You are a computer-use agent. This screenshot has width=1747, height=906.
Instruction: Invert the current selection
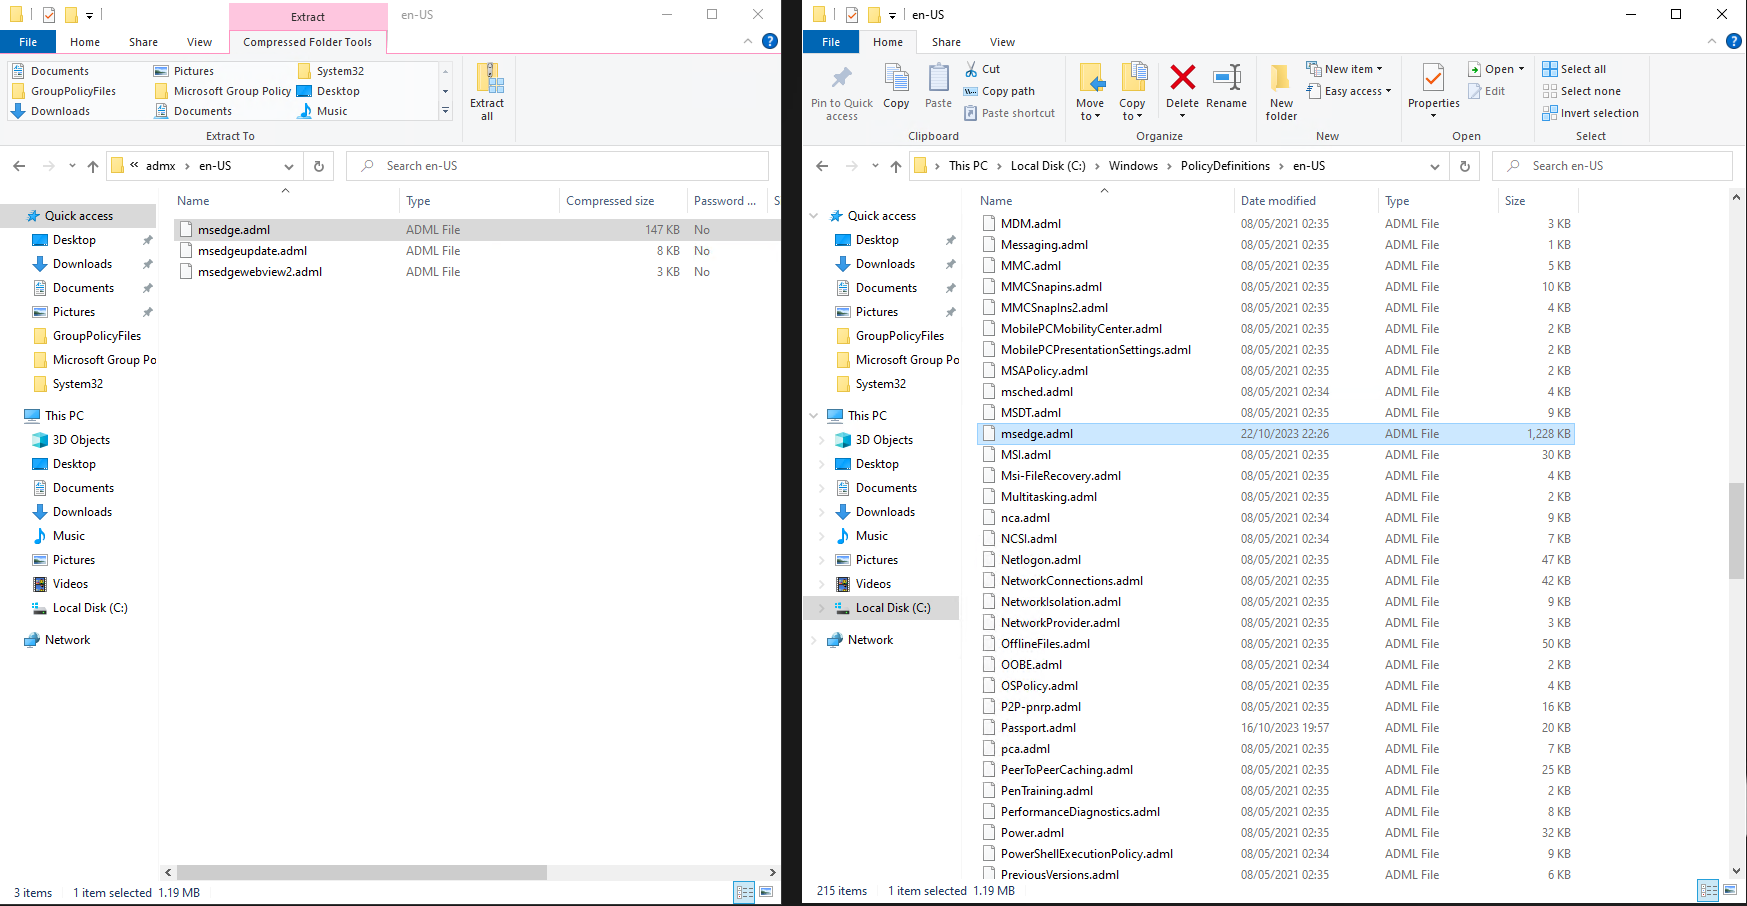pyautogui.click(x=1590, y=113)
